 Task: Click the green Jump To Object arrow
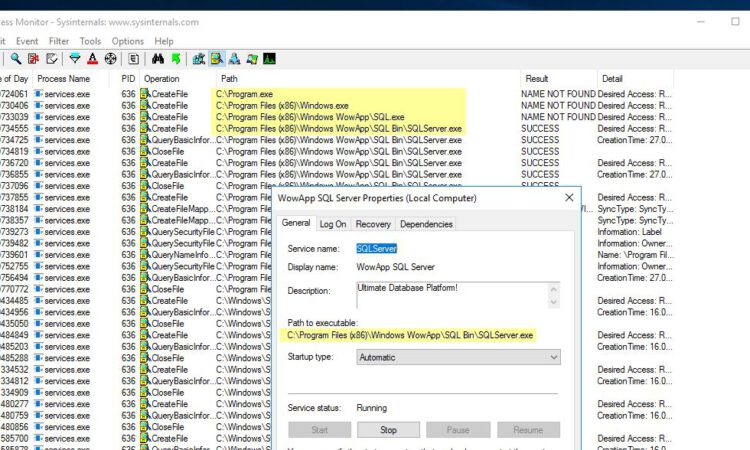pos(176,59)
